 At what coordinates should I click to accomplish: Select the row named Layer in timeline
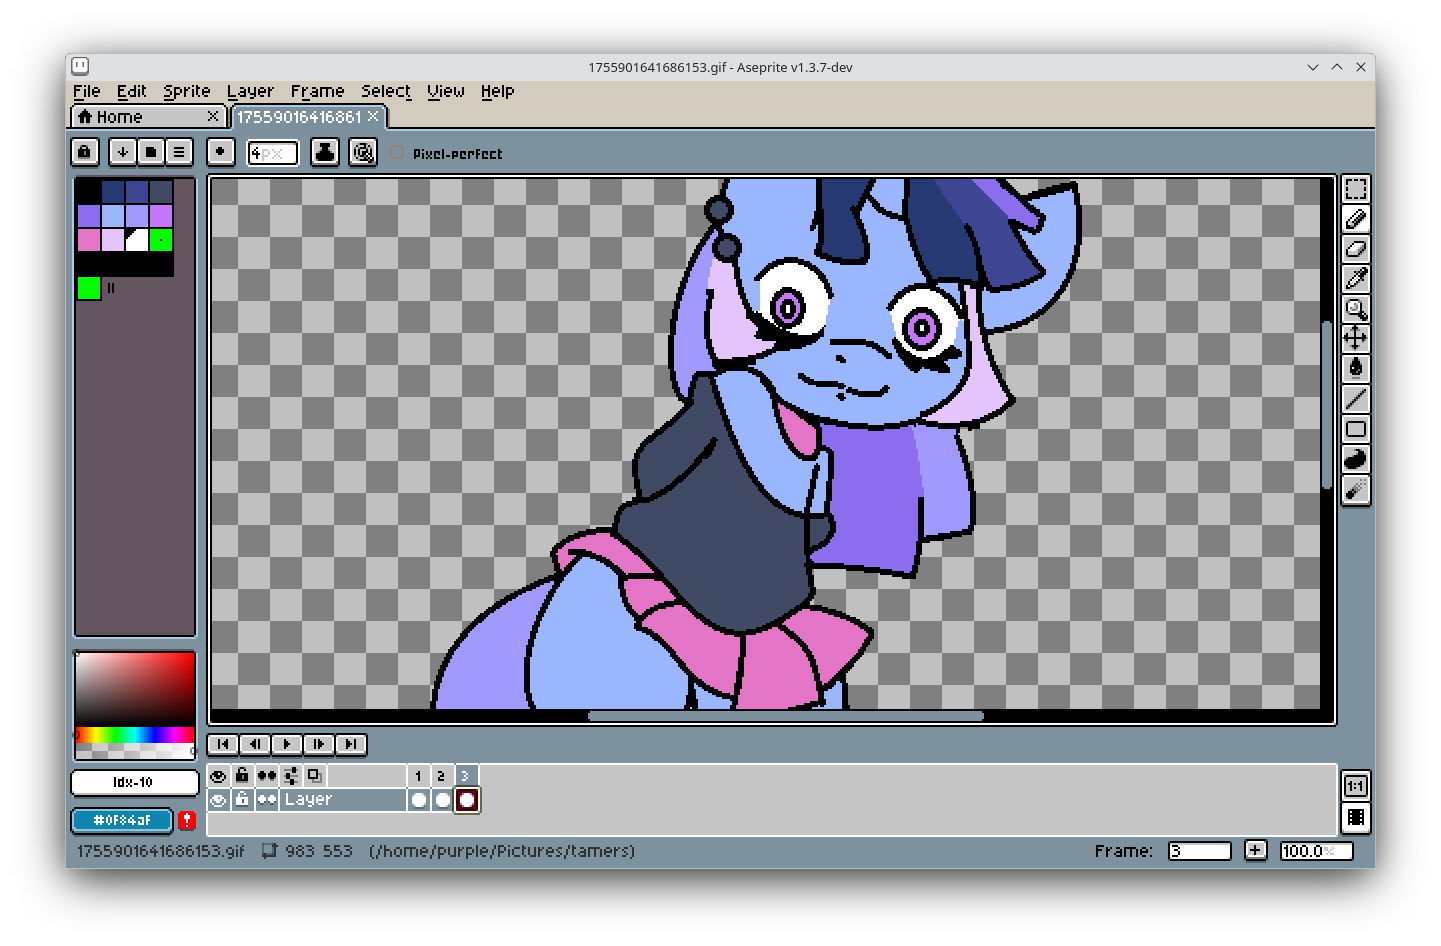coord(343,800)
